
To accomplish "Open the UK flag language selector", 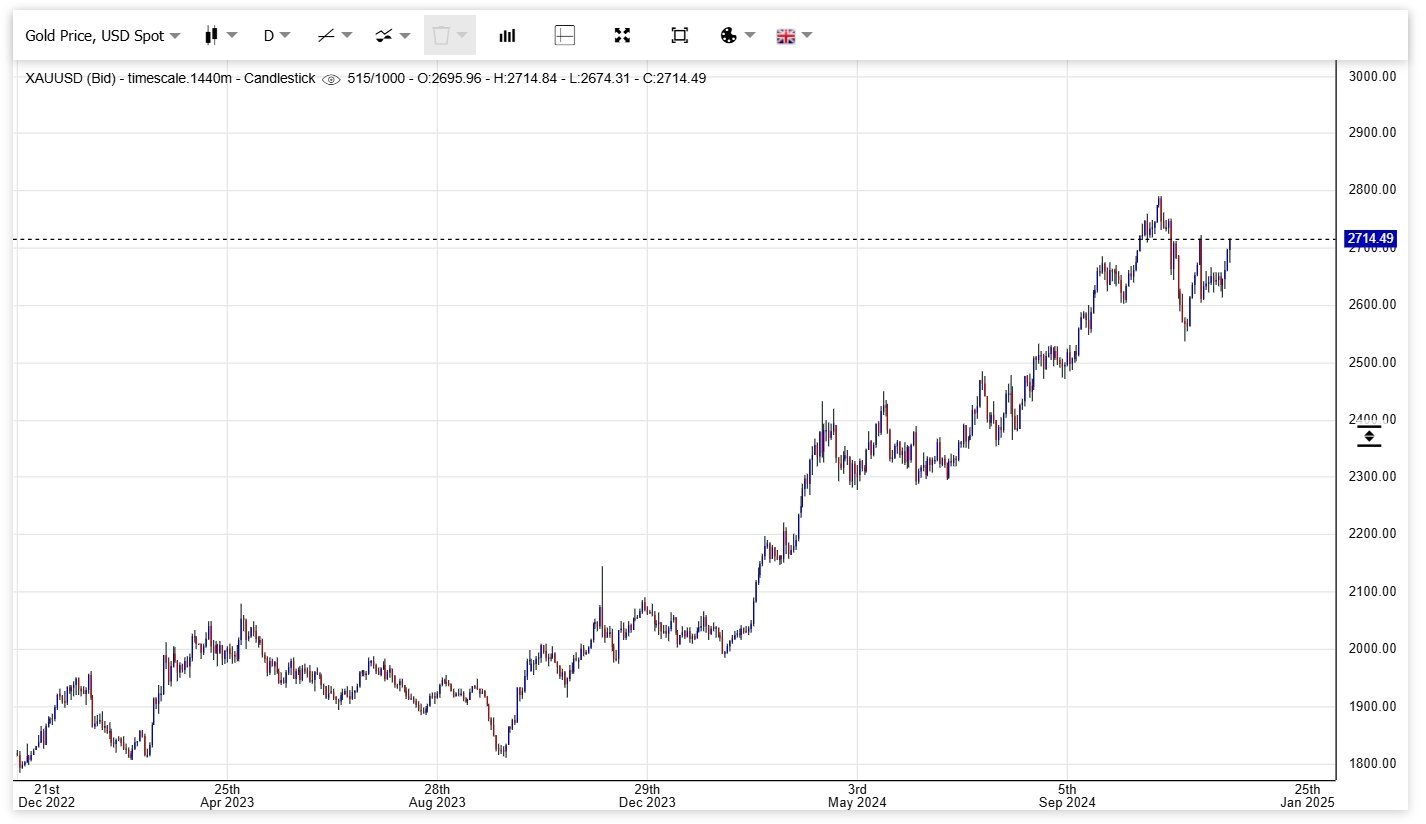I will pyautogui.click(x=794, y=36).
